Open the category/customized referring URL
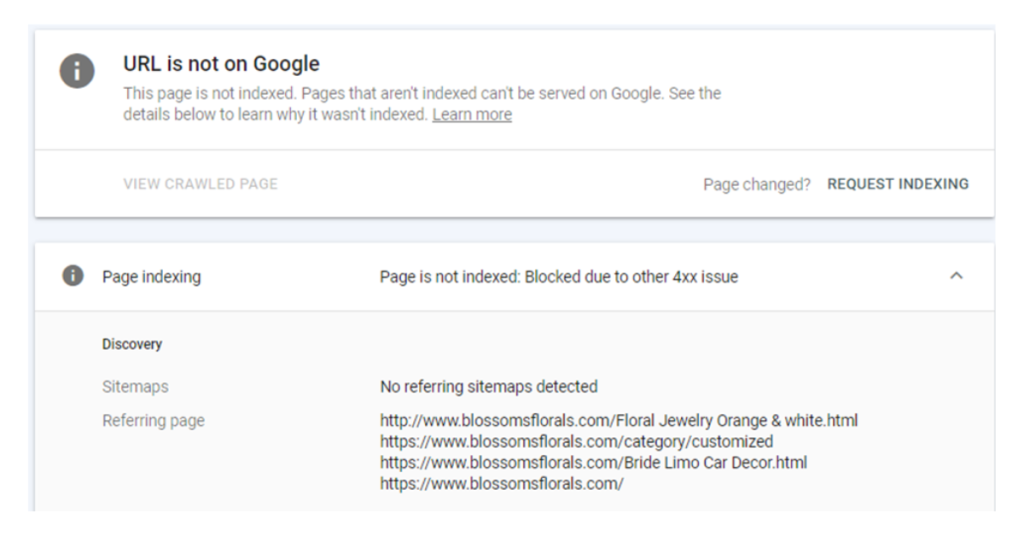Screen dimensions: 1024x536 point(577,441)
